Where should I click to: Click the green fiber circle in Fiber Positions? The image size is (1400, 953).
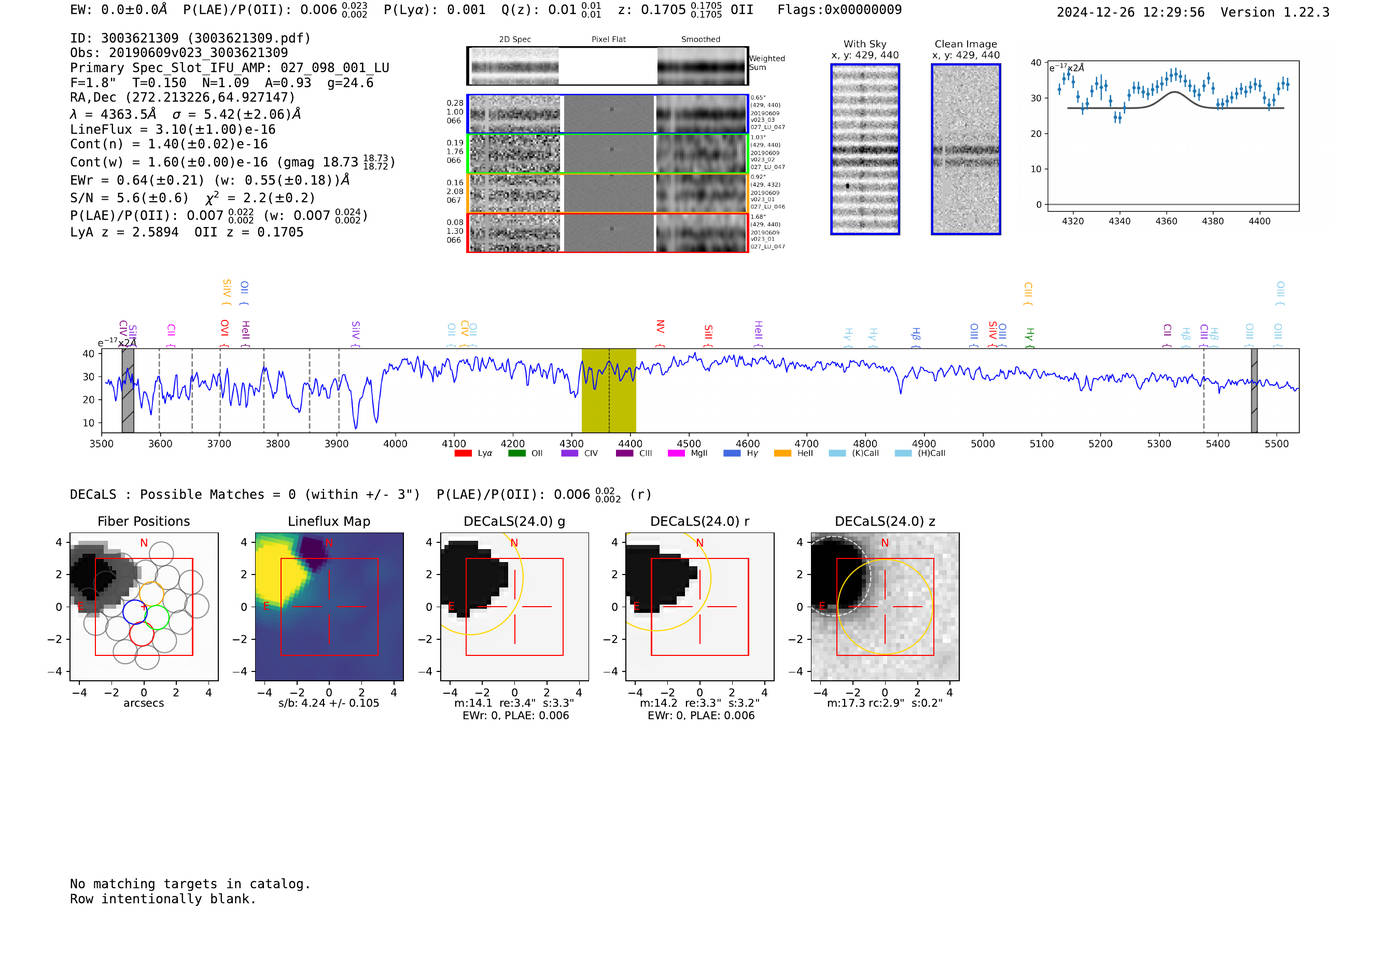[157, 619]
